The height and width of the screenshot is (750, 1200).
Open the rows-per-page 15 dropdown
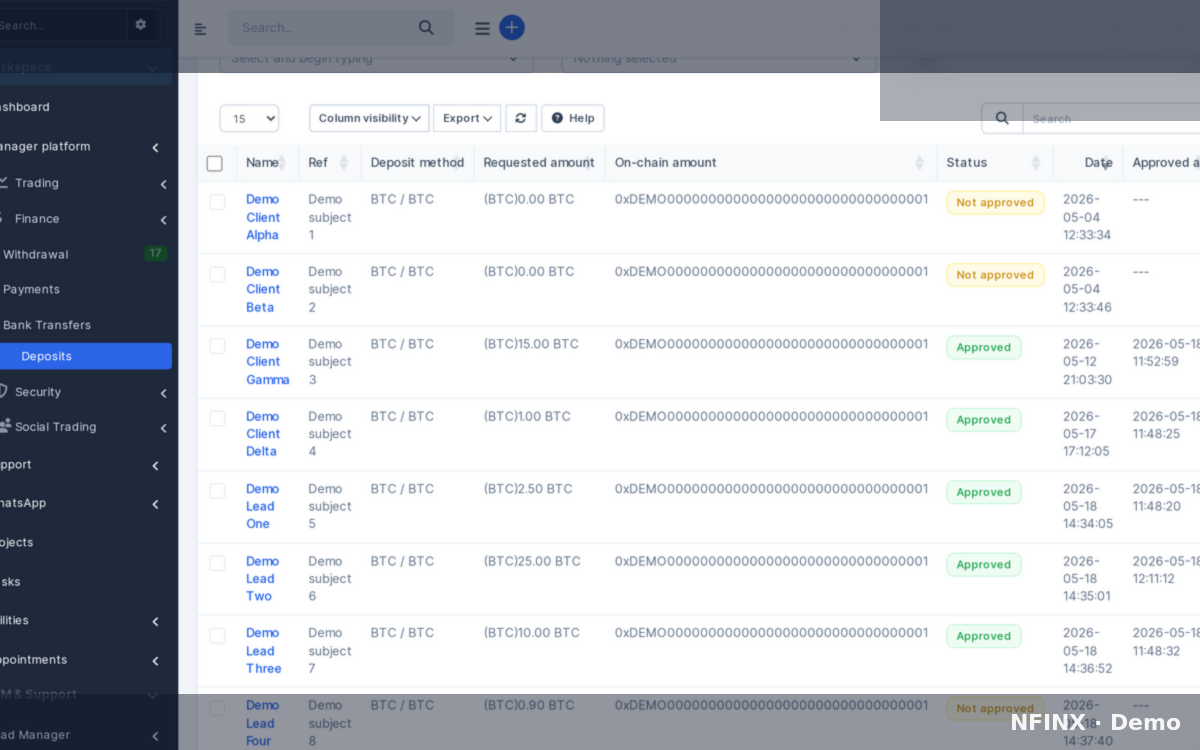[x=249, y=118]
